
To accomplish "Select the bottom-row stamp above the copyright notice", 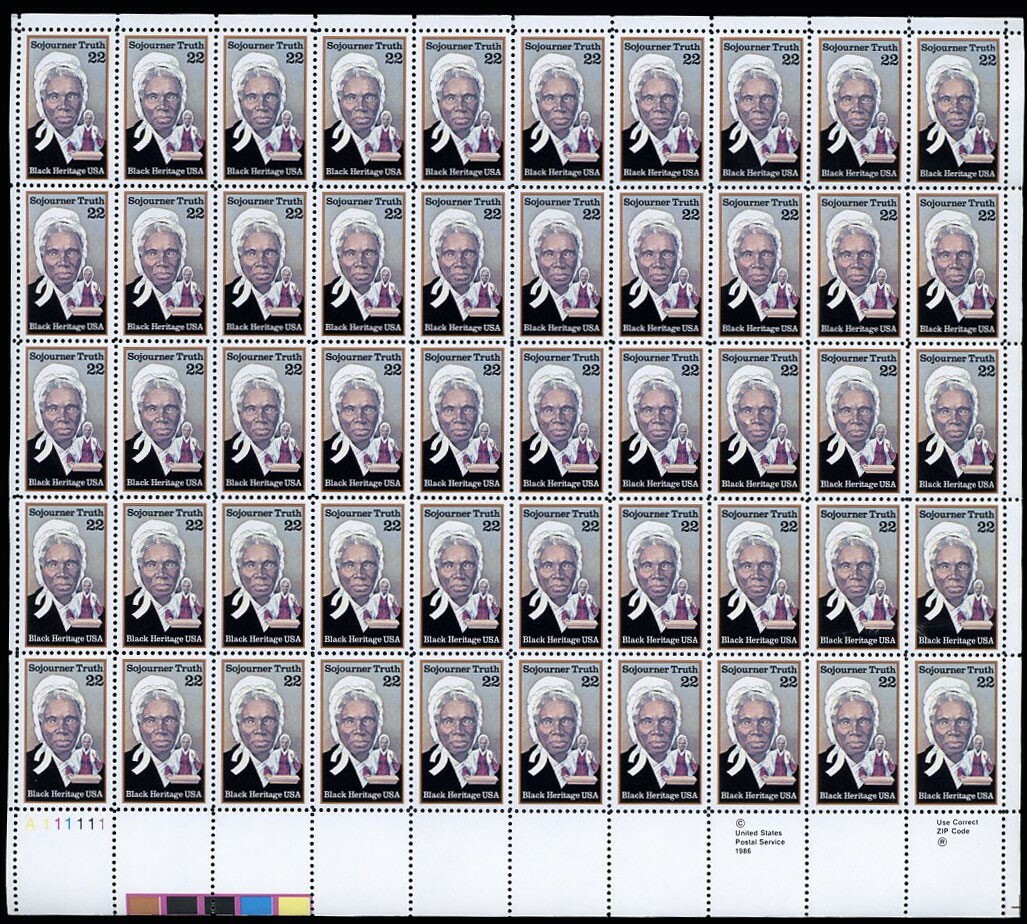I will pos(759,732).
